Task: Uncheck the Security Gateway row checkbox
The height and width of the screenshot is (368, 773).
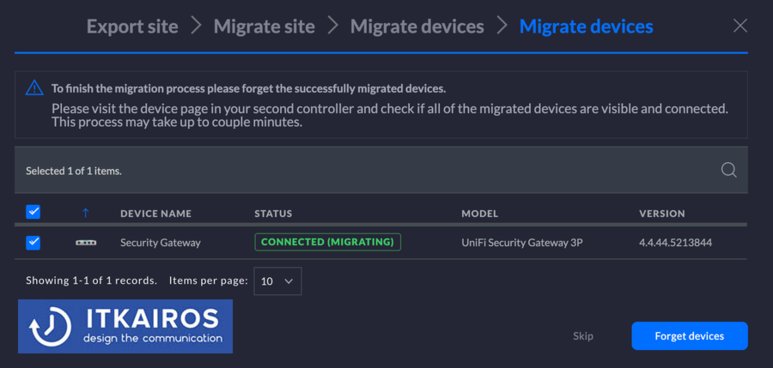Action: point(33,243)
